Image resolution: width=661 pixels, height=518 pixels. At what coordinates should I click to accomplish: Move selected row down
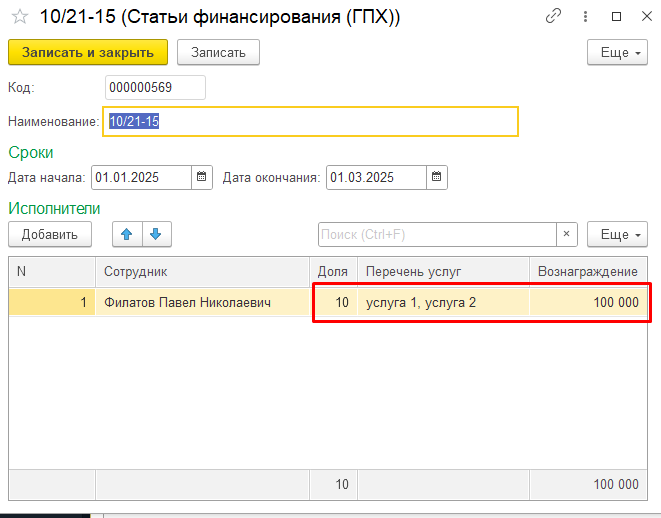[x=156, y=234]
